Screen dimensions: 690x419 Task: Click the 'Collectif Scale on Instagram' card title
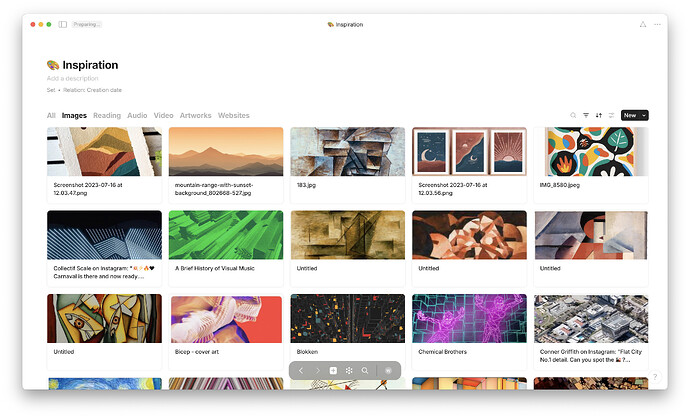[x=104, y=272]
